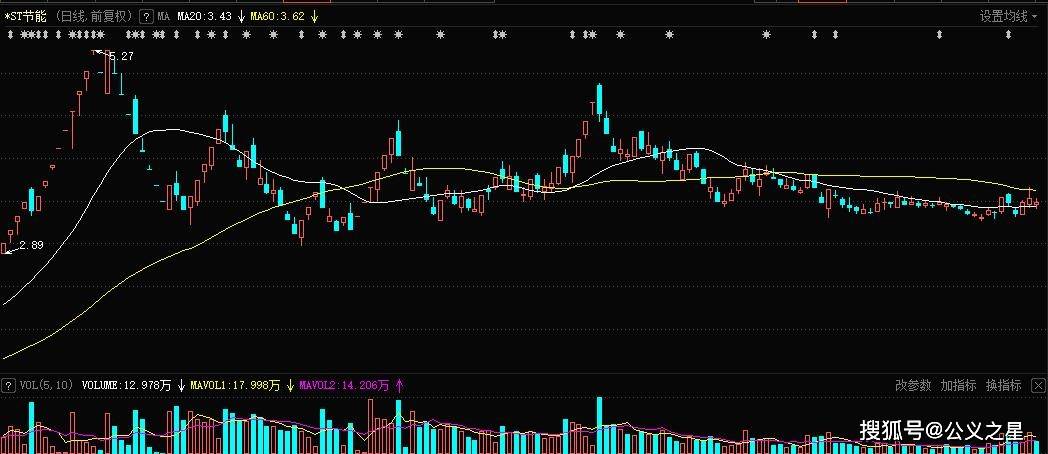The image size is (1048, 454).
Task: Click the MA20 down arrow indicator
Action: click(241, 16)
